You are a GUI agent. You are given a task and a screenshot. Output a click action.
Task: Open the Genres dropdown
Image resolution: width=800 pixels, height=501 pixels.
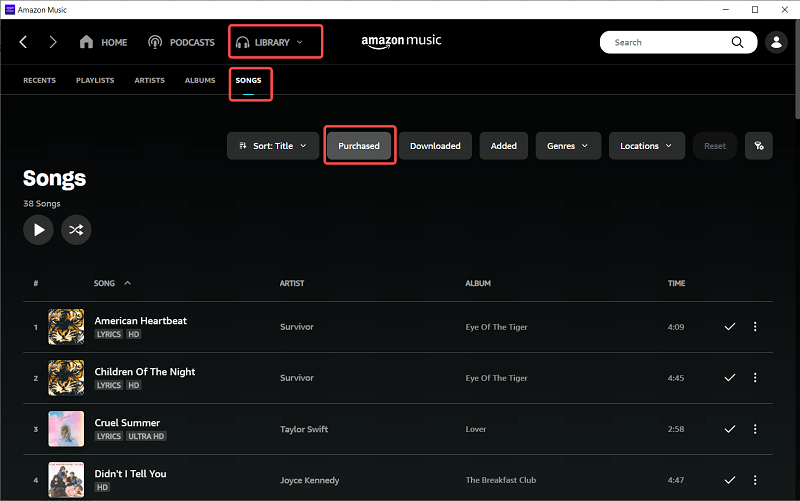[x=568, y=146]
